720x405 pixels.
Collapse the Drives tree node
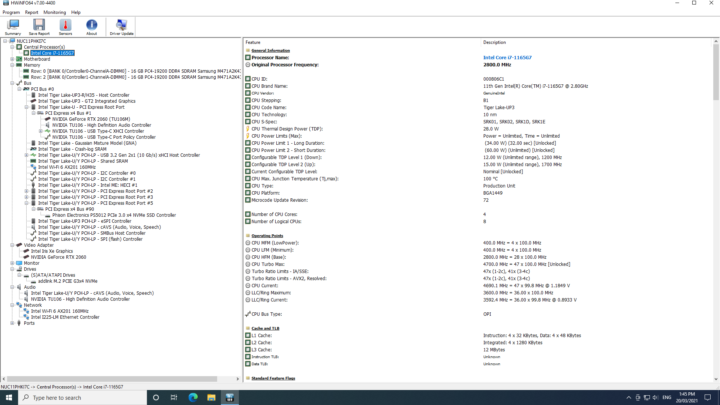tap(12, 269)
